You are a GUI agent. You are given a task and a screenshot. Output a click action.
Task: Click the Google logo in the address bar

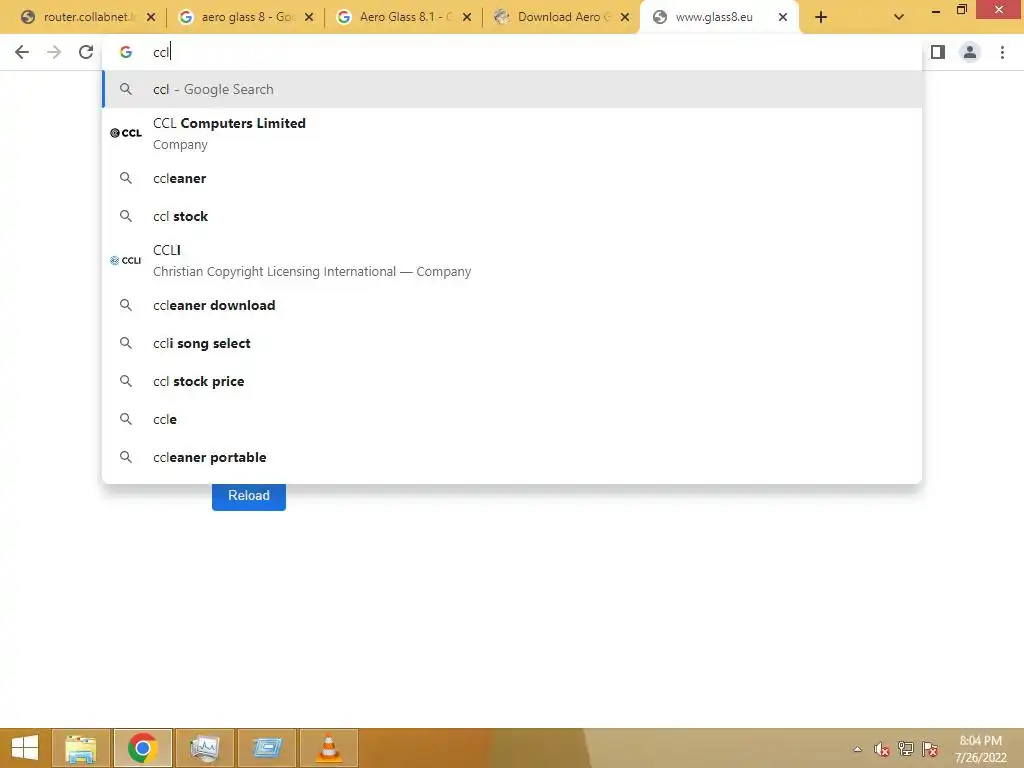coord(125,52)
